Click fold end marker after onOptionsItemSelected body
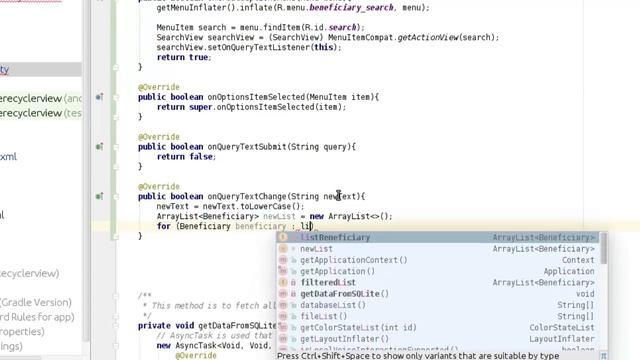640x360 pixels. 116,117
